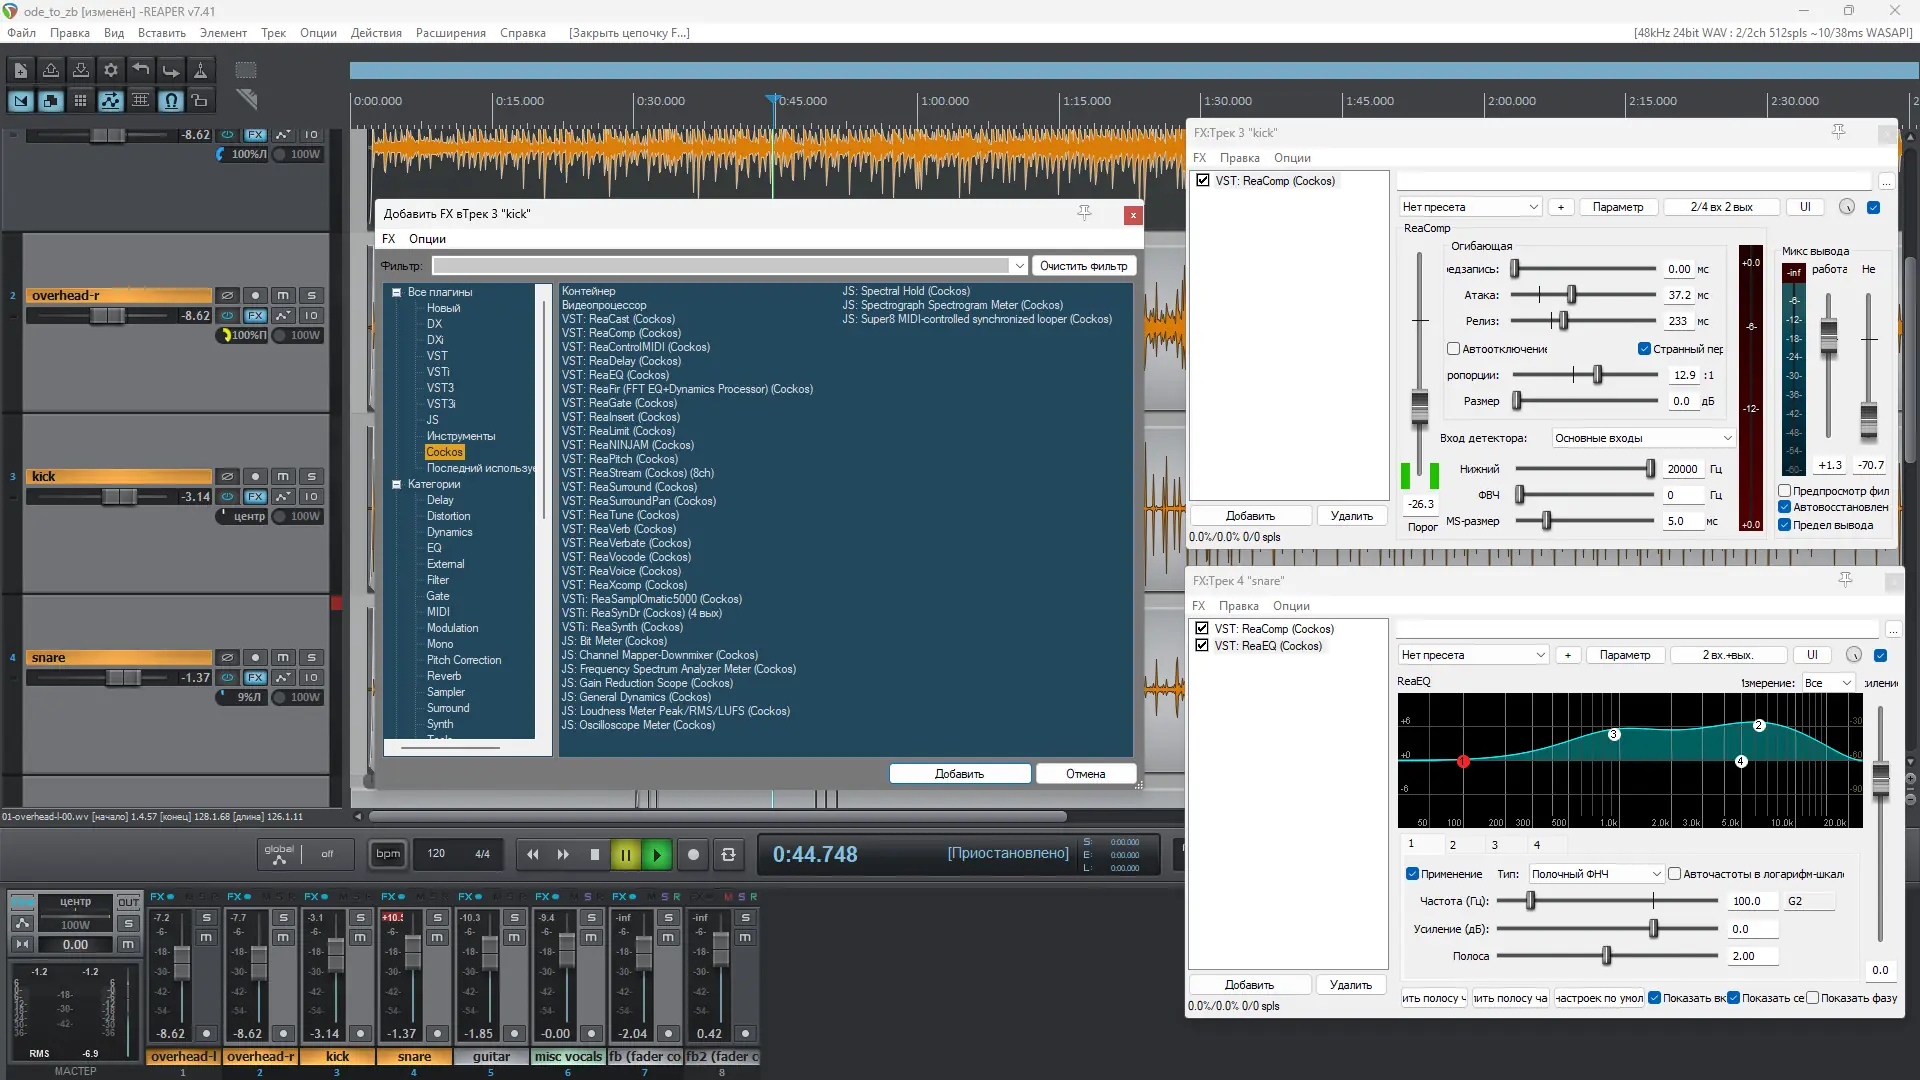Disable the snapping magnet icon
The width and height of the screenshot is (1920, 1080).
point(171,100)
